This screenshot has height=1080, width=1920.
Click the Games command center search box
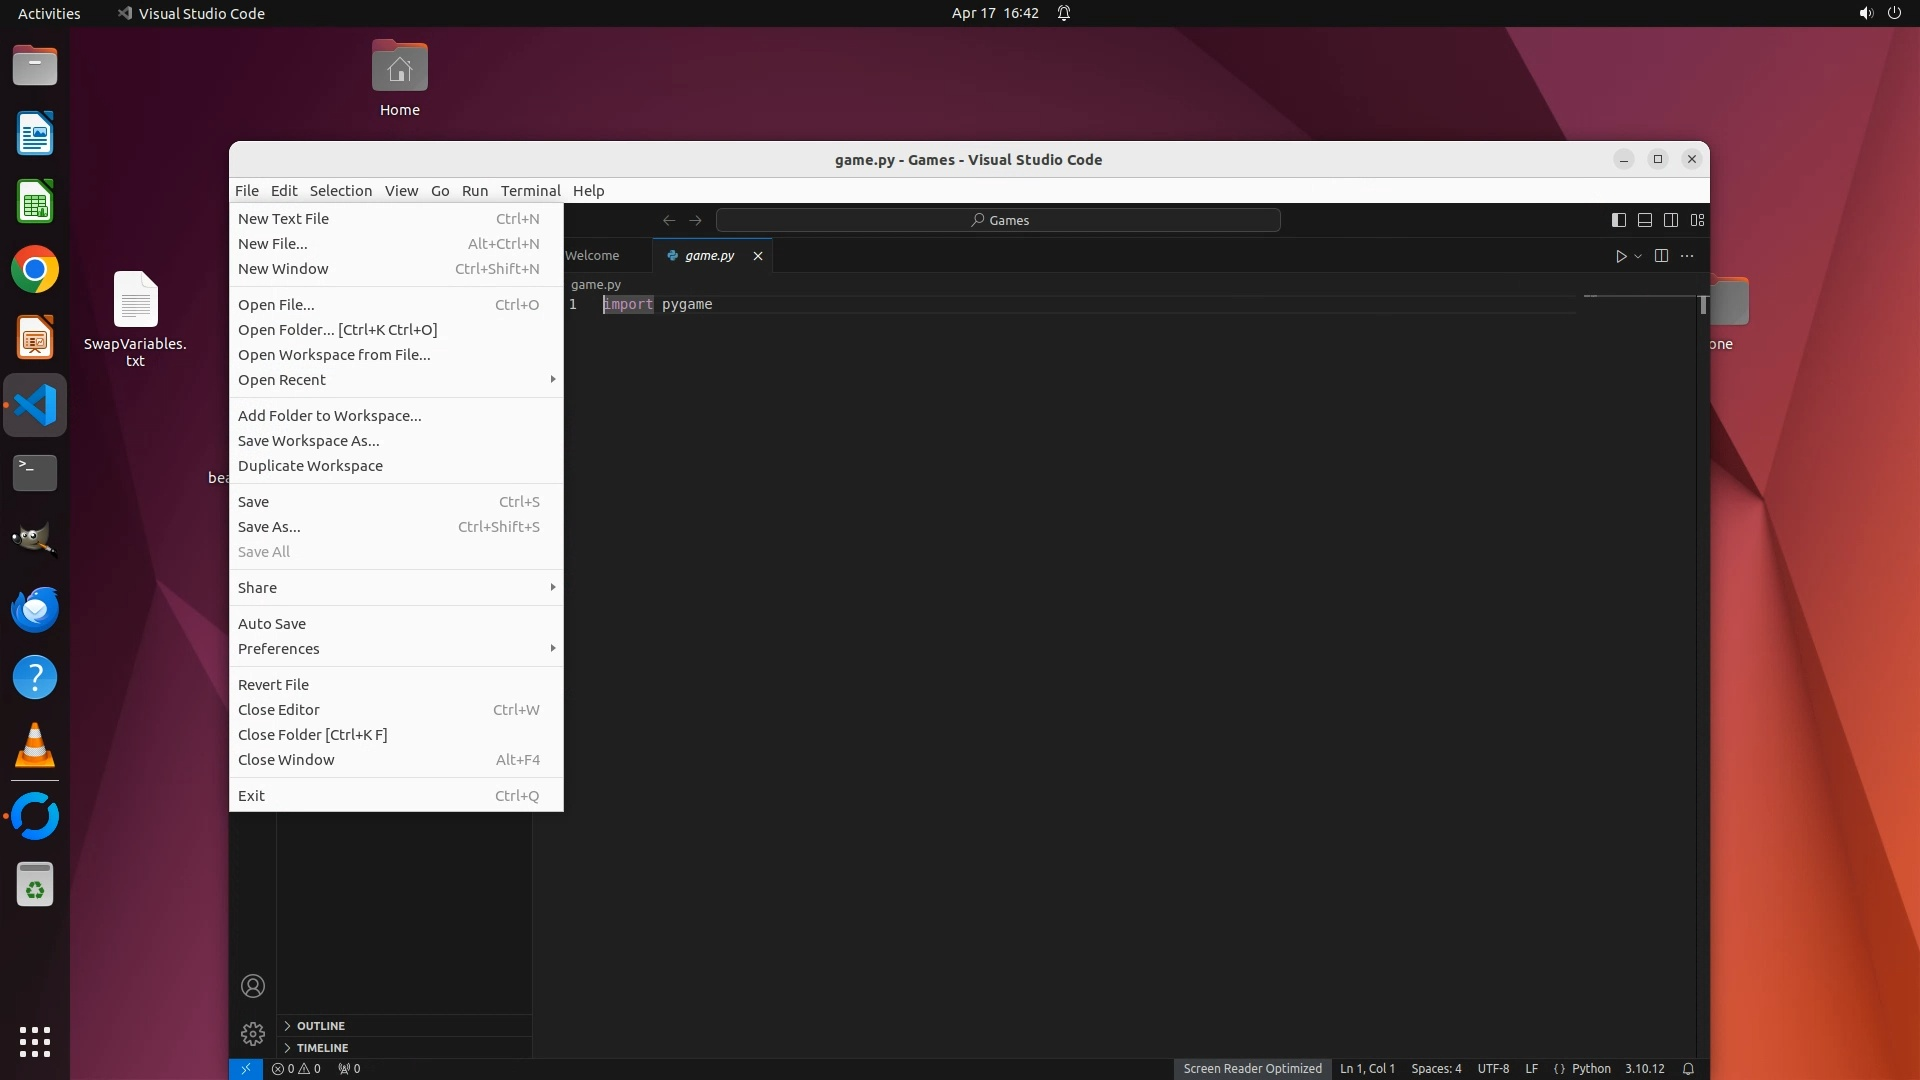(x=998, y=220)
